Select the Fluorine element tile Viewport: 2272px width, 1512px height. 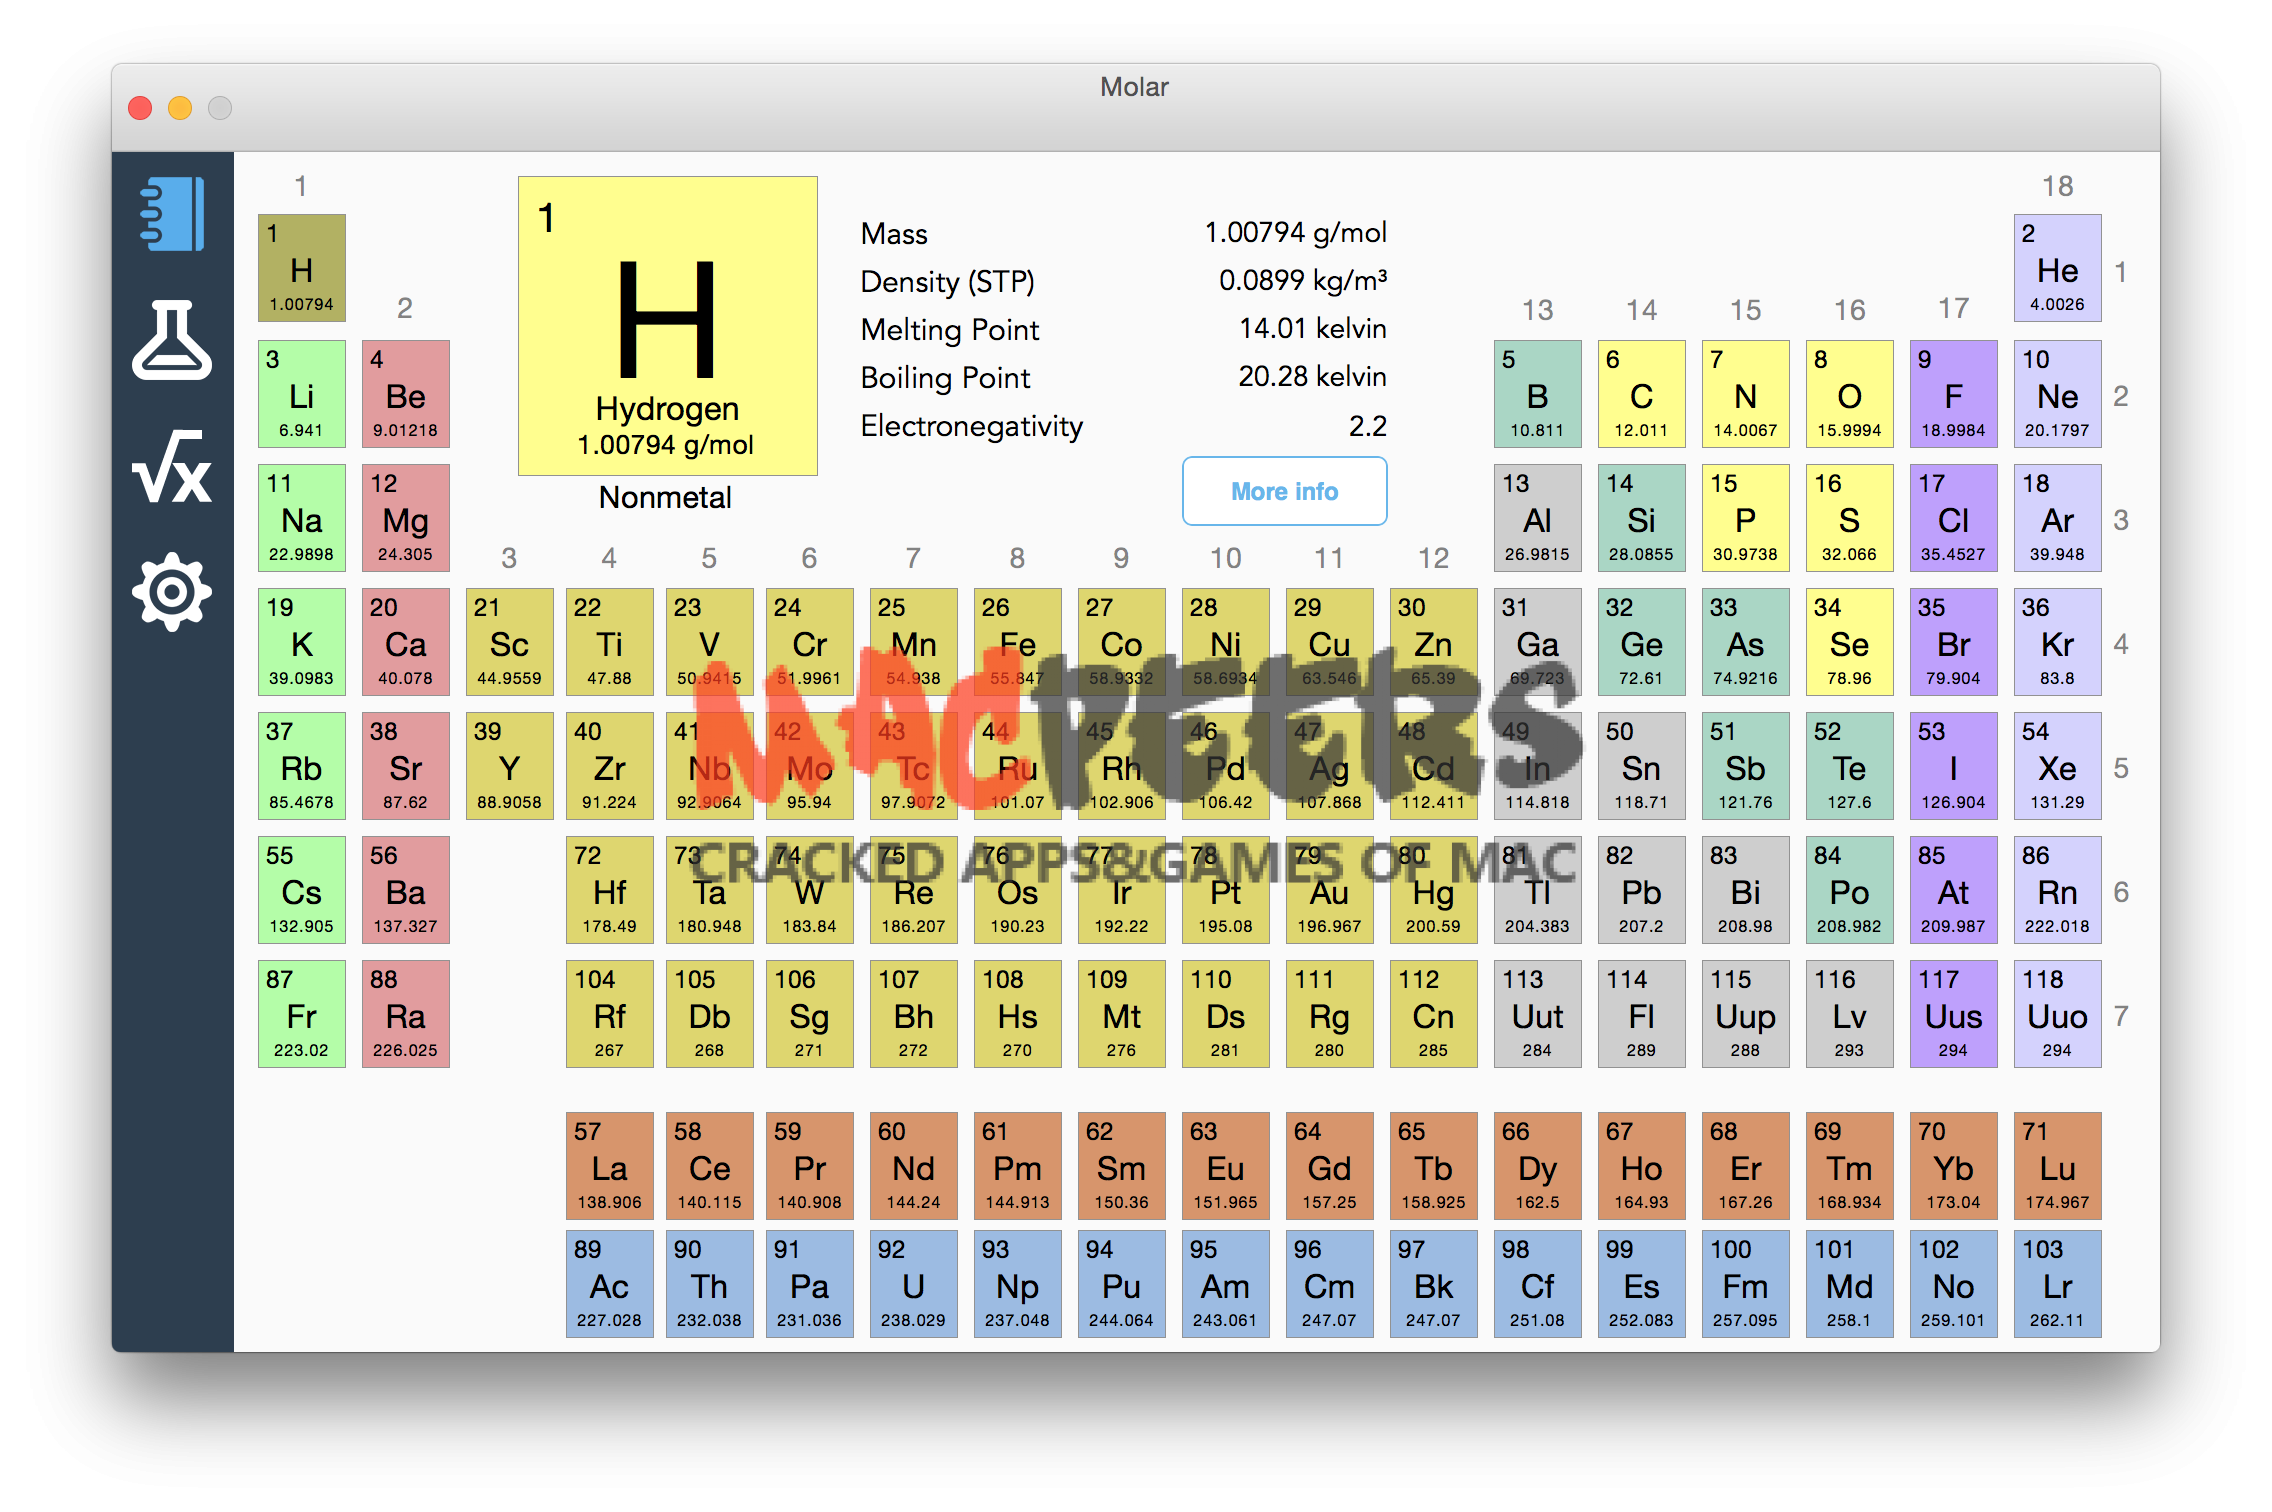point(1953,394)
